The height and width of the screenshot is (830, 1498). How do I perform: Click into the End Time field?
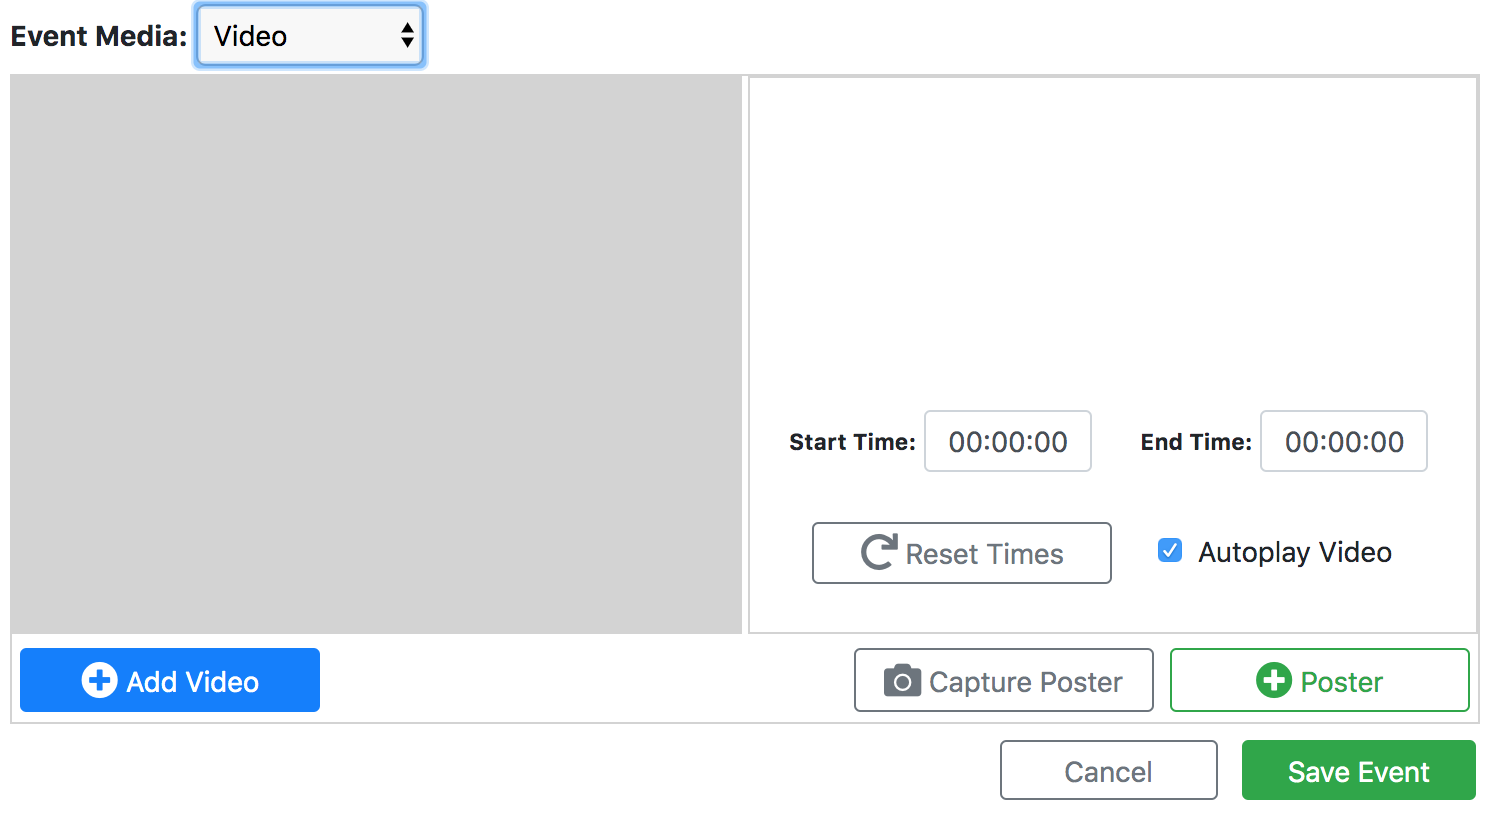pyautogui.click(x=1343, y=441)
